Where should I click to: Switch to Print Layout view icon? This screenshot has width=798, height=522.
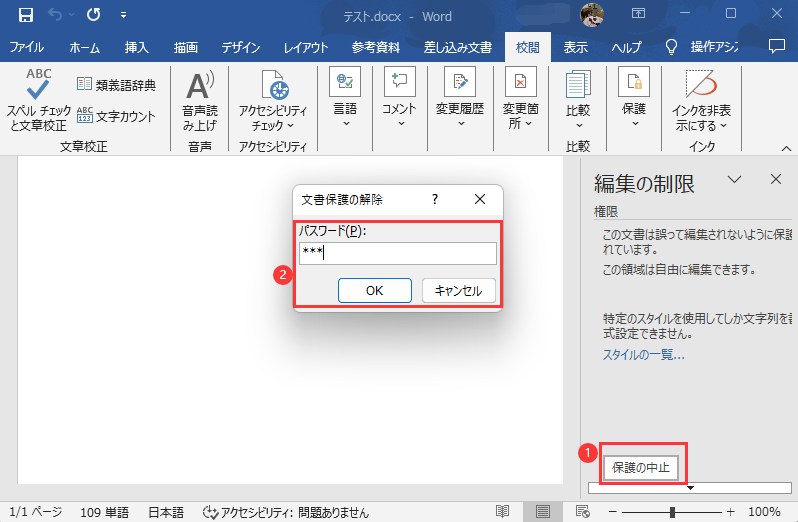click(x=543, y=511)
